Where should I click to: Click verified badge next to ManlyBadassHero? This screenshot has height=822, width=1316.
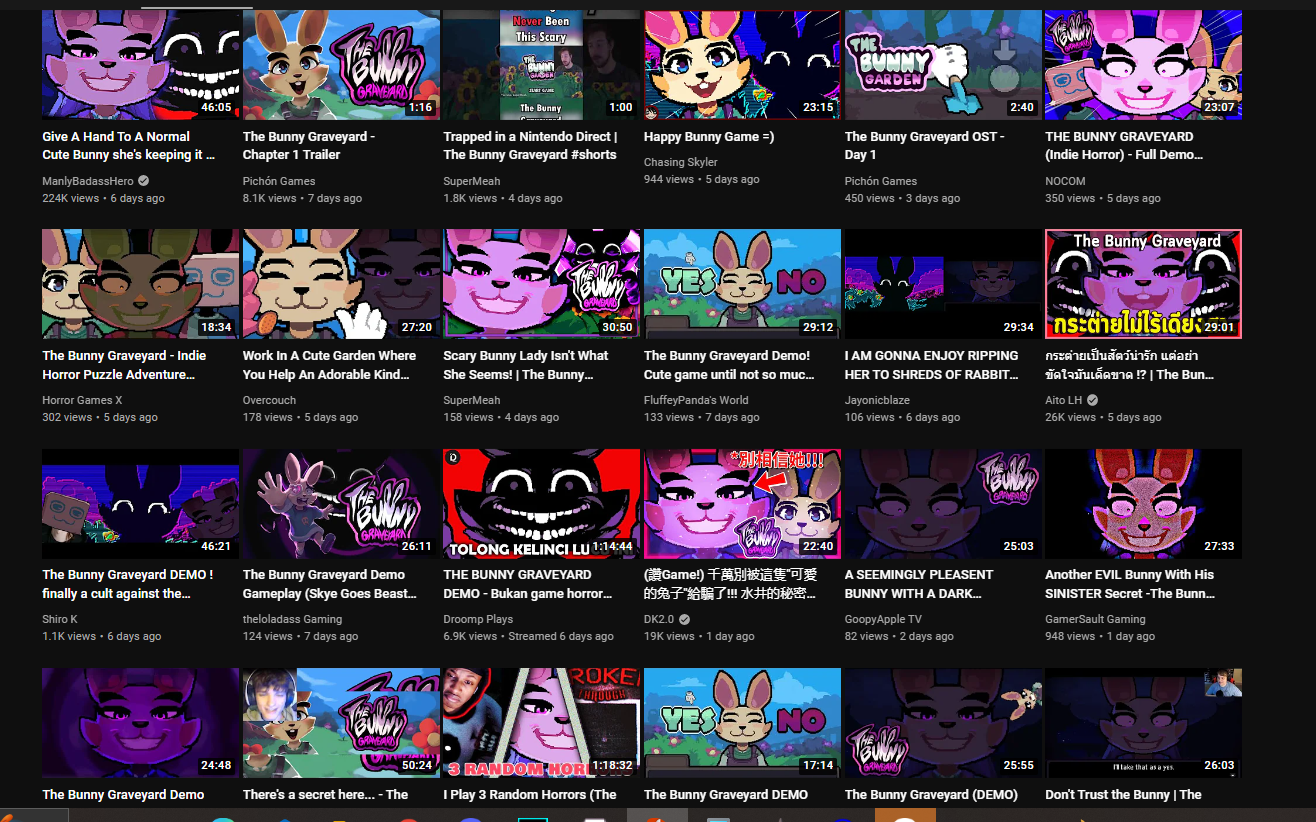pos(143,181)
